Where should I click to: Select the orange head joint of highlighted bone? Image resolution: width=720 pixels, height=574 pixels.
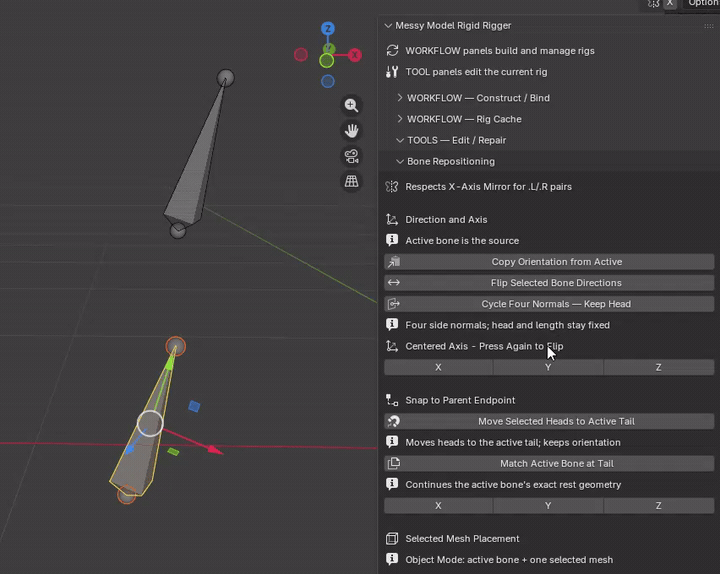[x=126, y=495]
